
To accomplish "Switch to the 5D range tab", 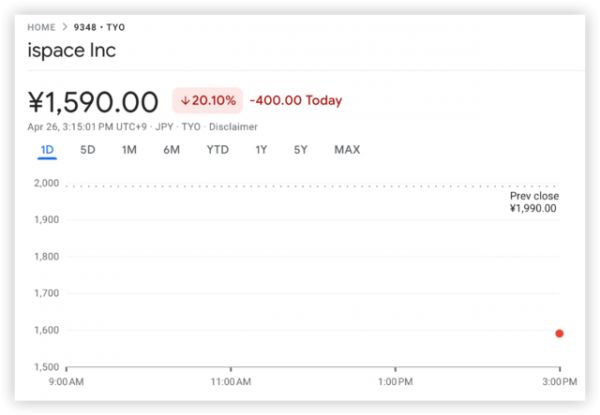I will click(x=88, y=150).
